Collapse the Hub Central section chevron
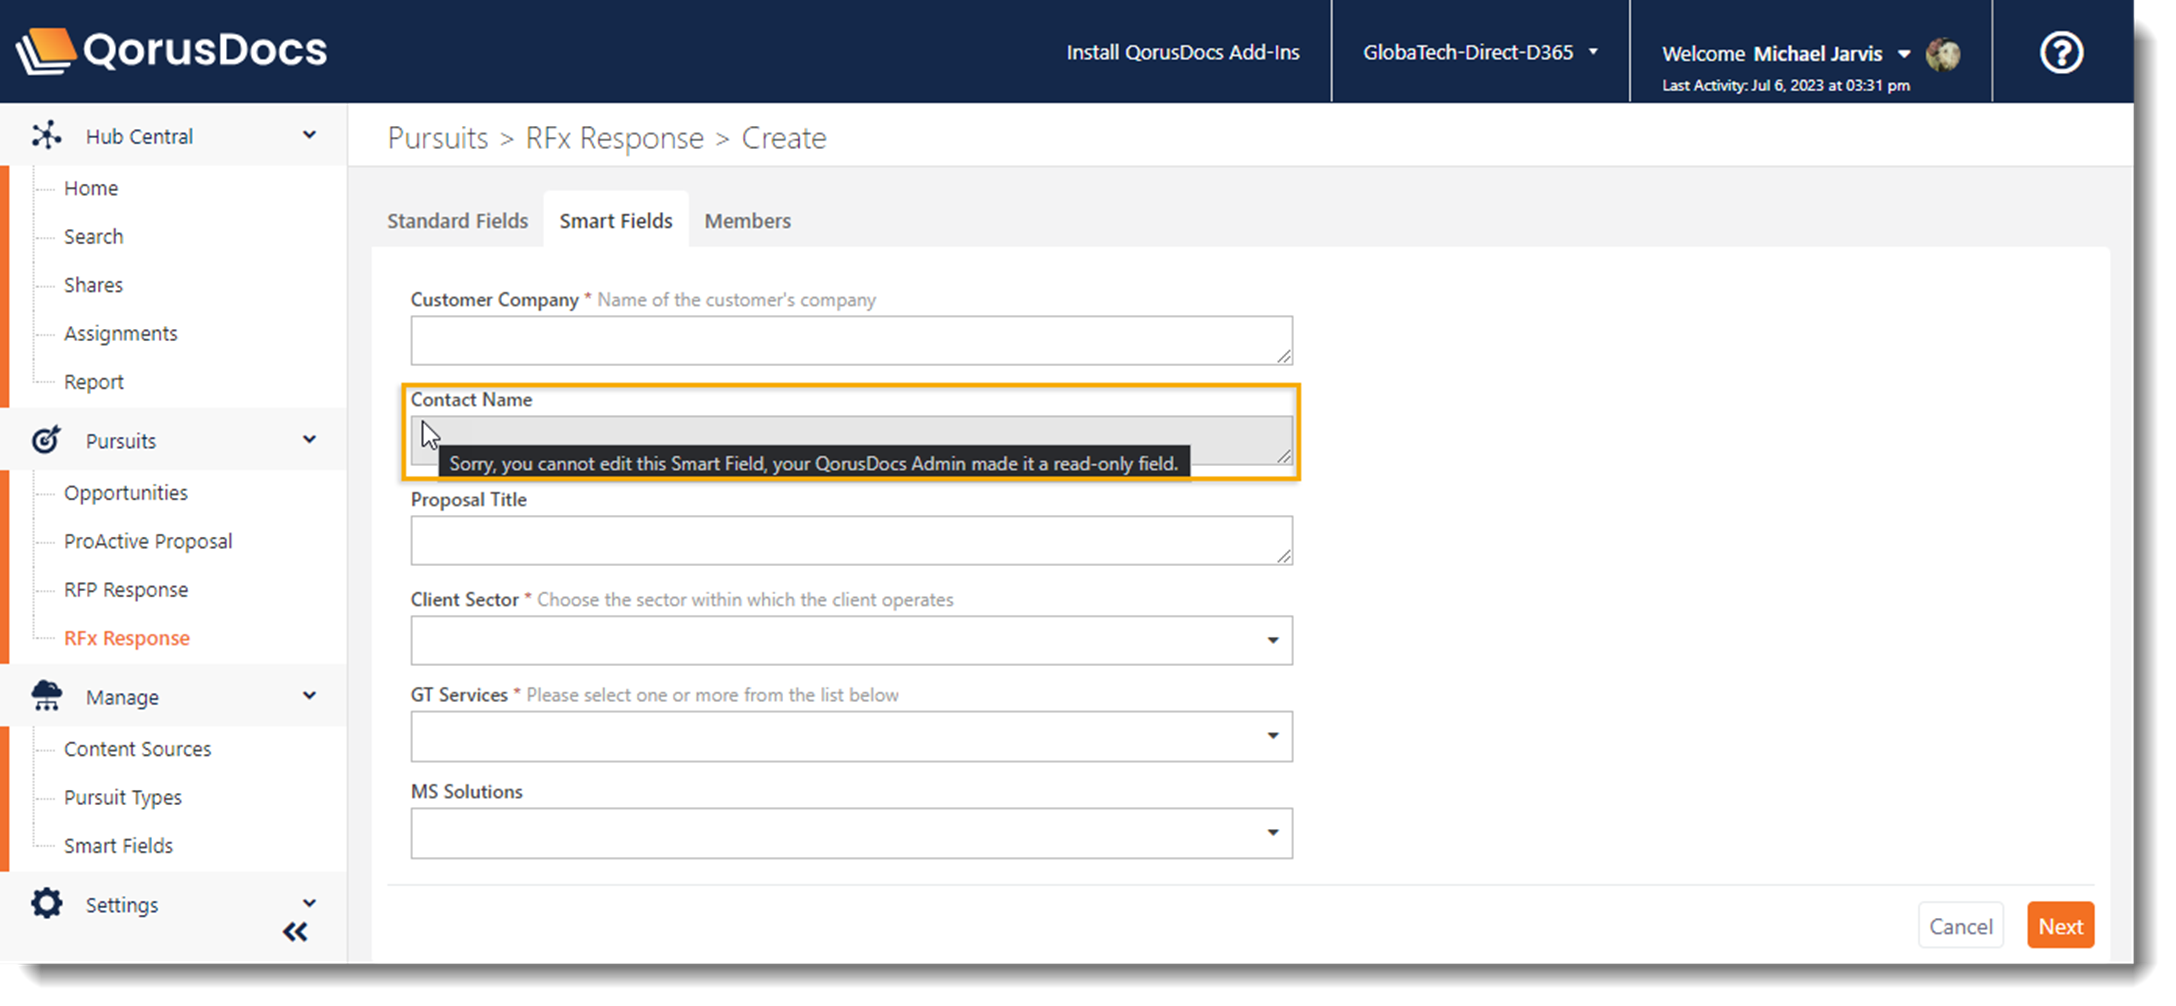The width and height of the screenshot is (2176, 1006). 309,135
